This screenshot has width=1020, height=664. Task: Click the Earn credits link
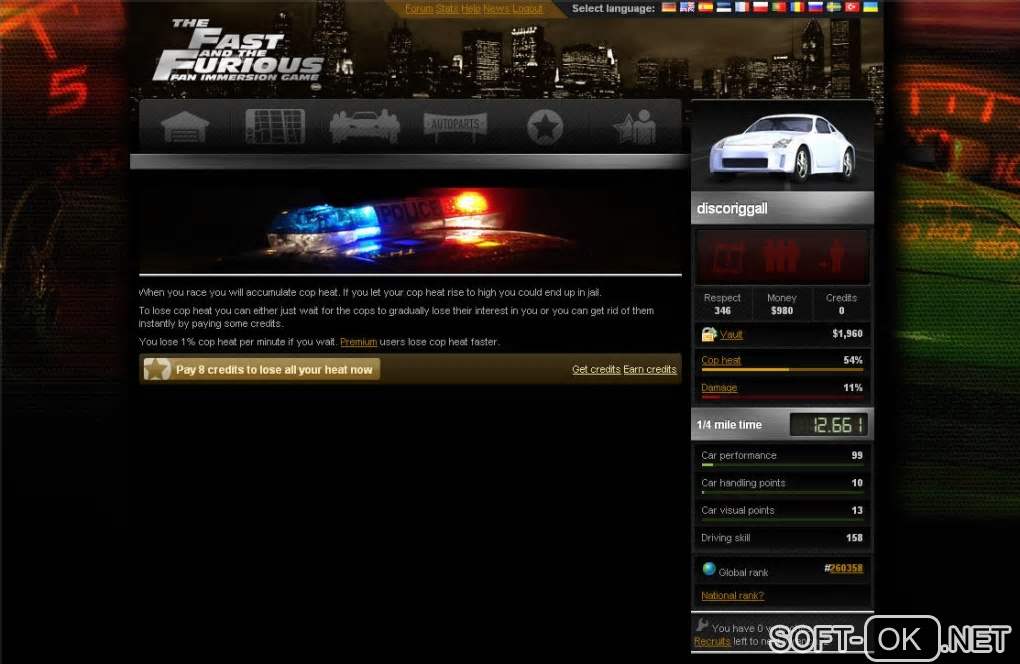click(650, 369)
